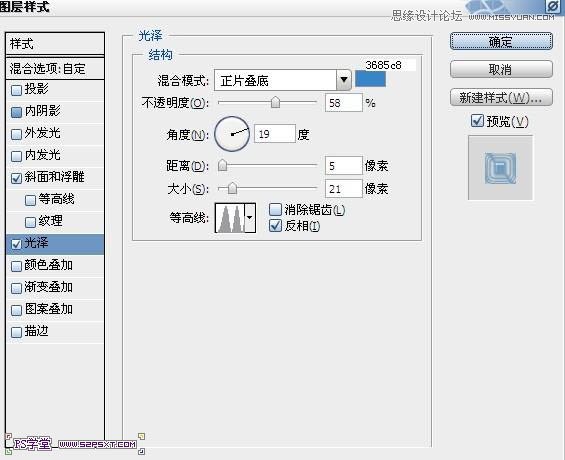Confirm with the 确定 button
The image size is (565, 460).
(x=501, y=41)
